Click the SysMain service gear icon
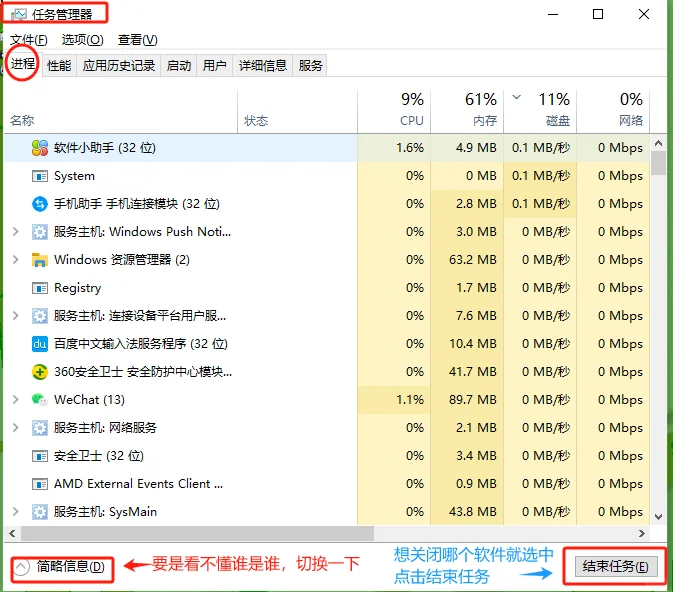 coord(40,512)
